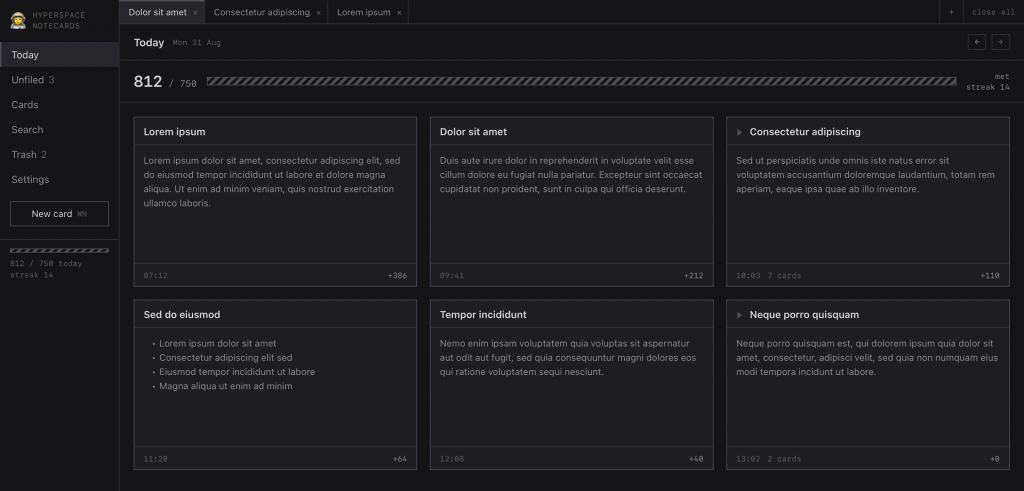Open Unfiled in the sidebar
The height and width of the screenshot is (491, 1024).
59,80
